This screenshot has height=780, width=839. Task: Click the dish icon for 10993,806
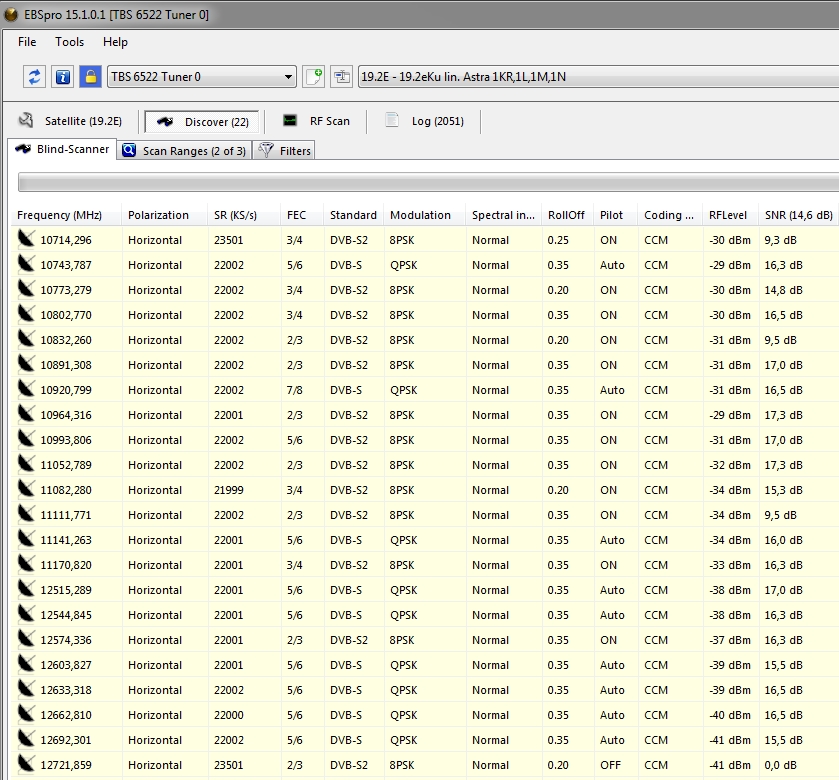(26, 439)
